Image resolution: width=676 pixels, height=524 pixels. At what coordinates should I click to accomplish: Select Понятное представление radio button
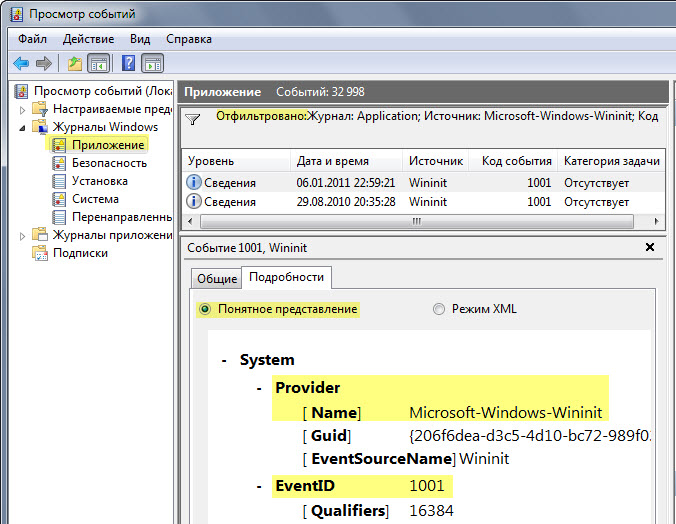click(205, 309)
